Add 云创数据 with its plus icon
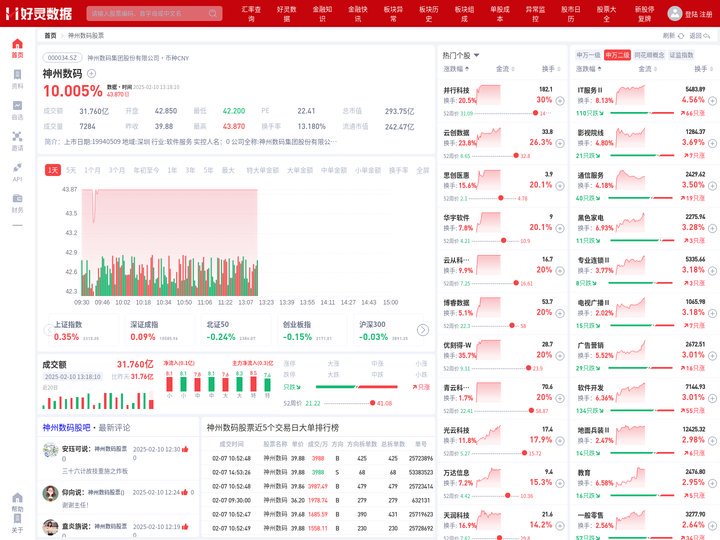This screenshot has width=720, height=540. tap(560, 143)
